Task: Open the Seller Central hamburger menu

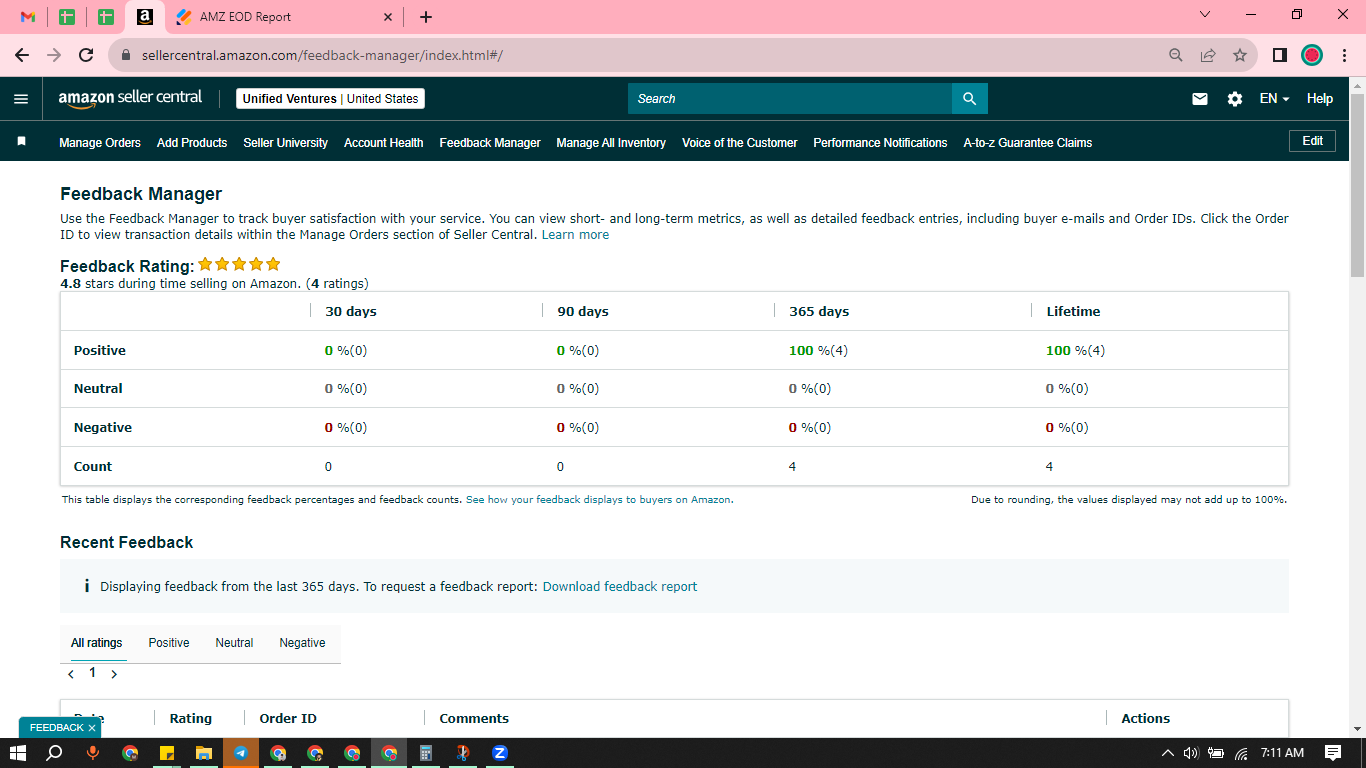Action: point(21,99)
